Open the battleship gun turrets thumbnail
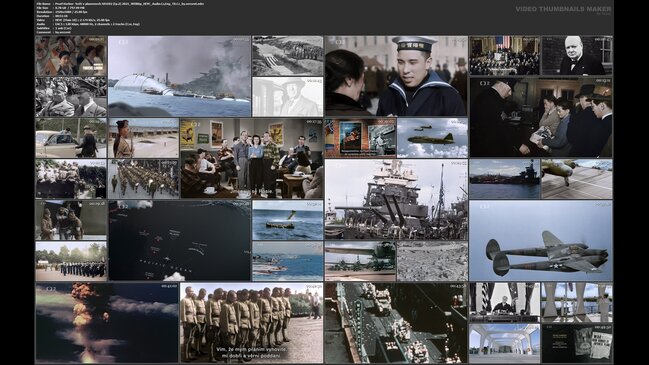 pyautogui.click(x=397, y=199)
